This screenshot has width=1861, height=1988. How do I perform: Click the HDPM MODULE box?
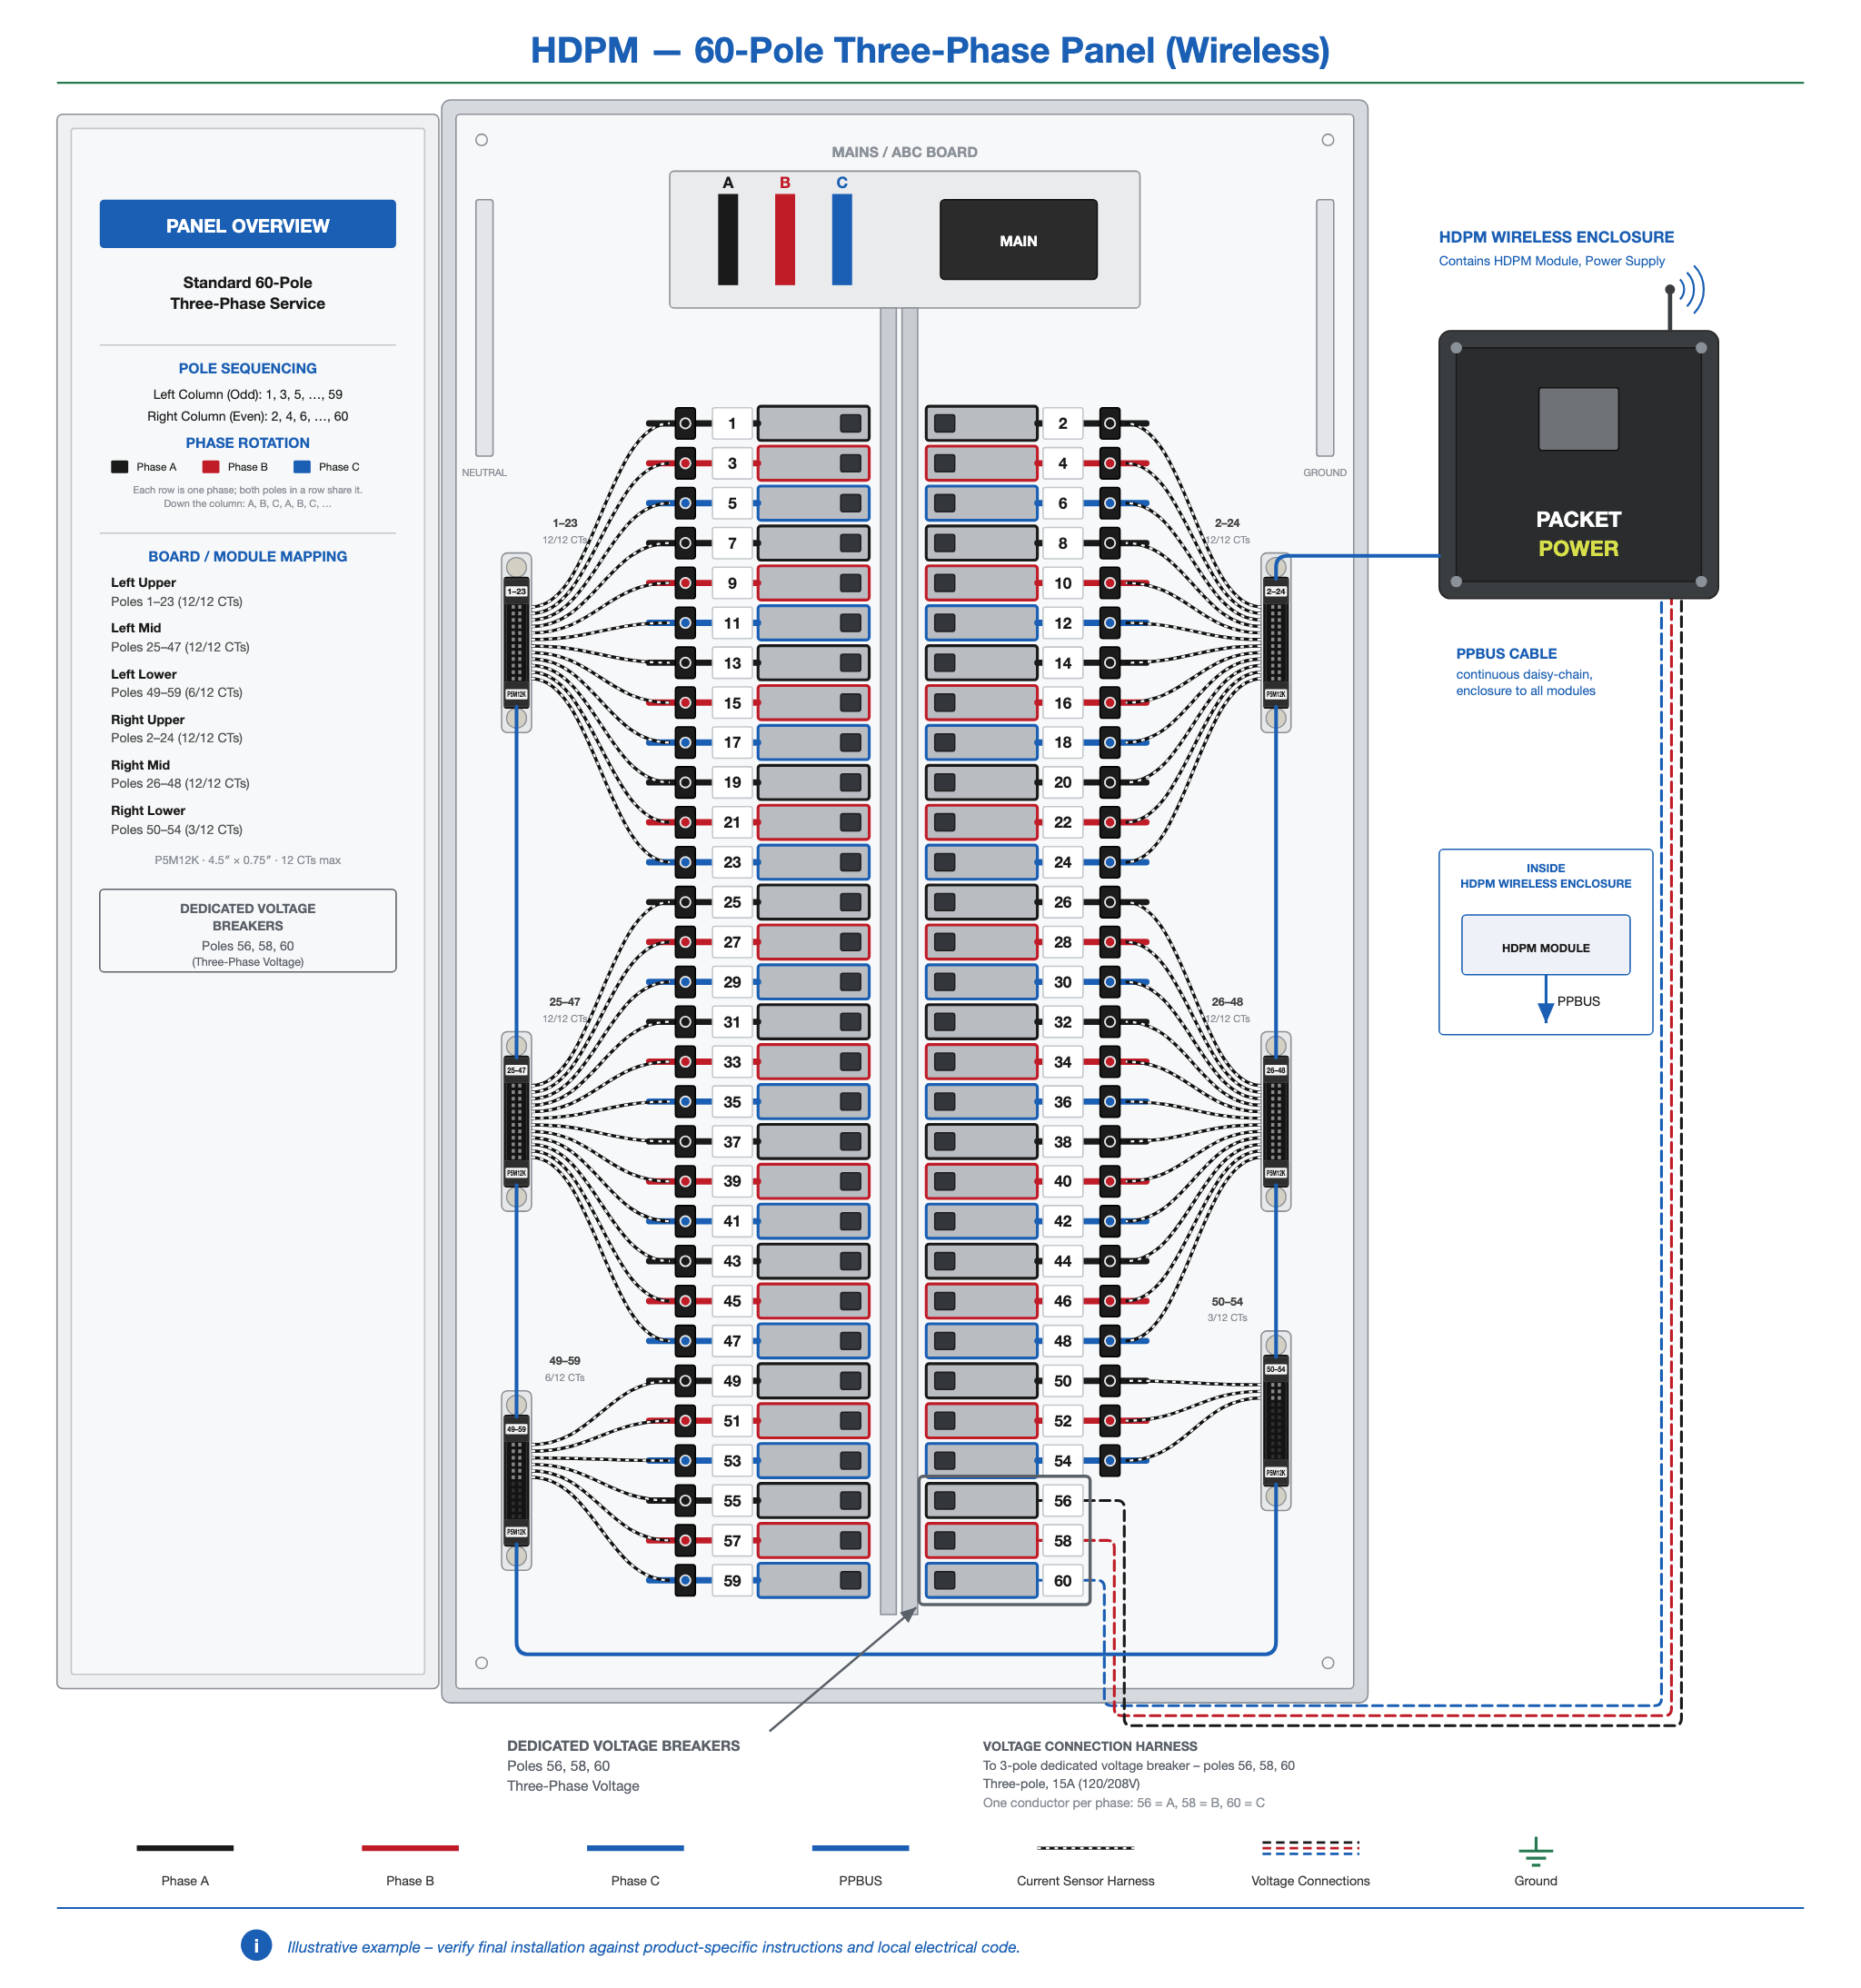pyautogui.click(x=1545, y=946)
